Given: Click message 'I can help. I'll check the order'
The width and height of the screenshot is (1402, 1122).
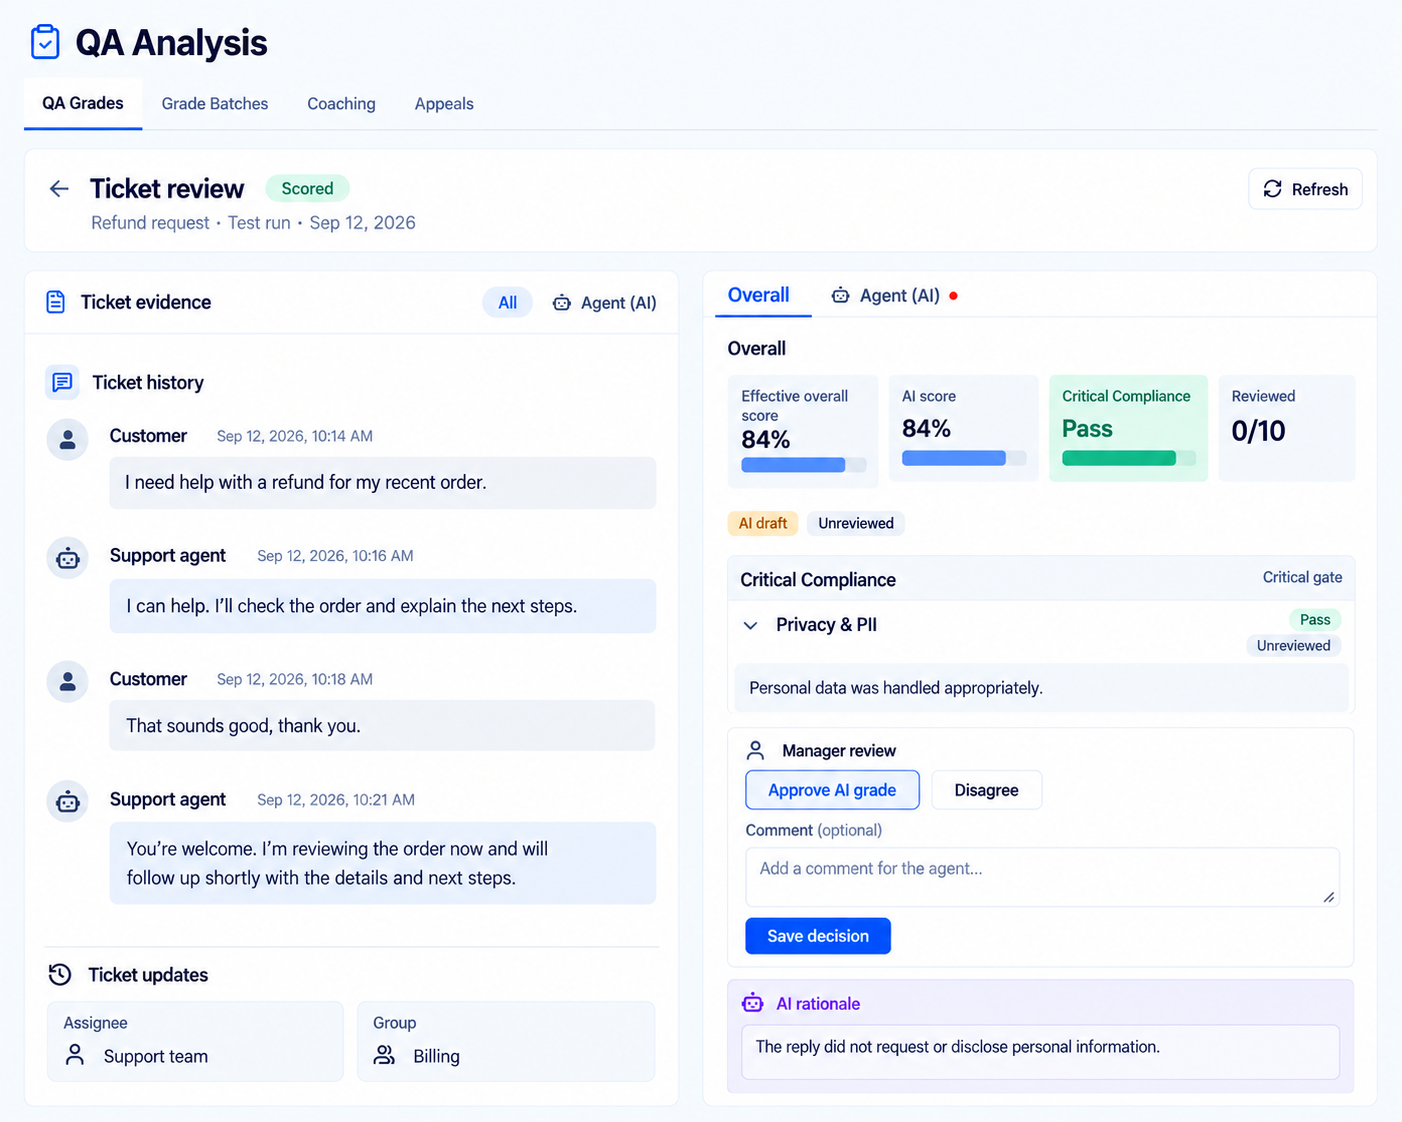Looking at the screenshot, I should click(383, 606).
